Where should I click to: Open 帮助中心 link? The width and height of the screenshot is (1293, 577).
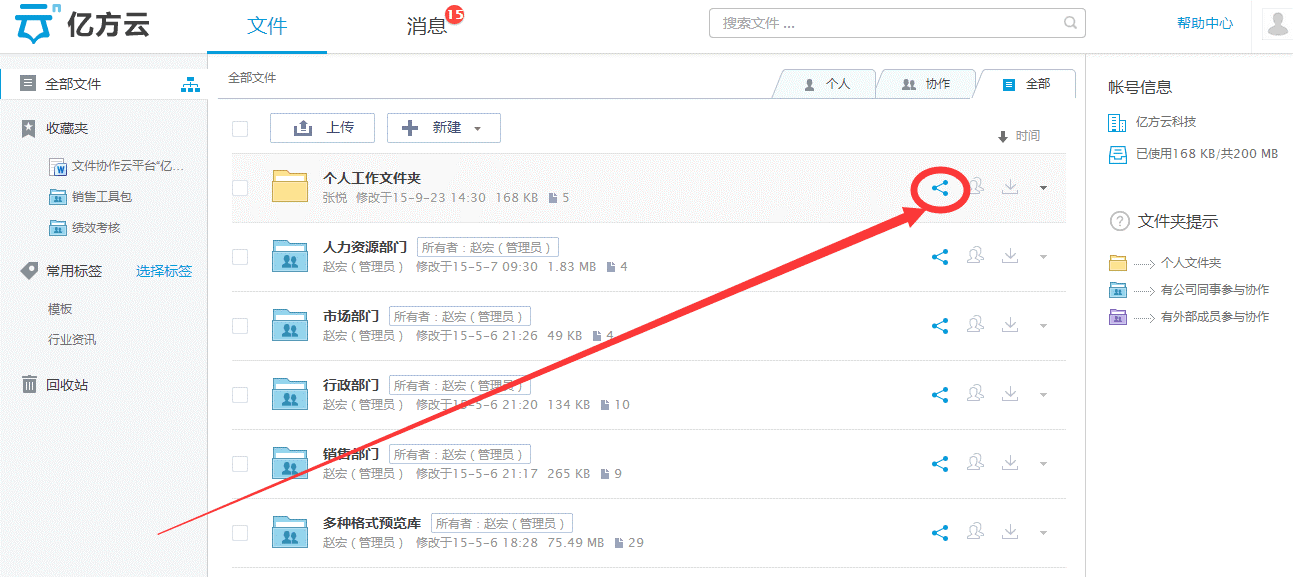pos(1204,23)
